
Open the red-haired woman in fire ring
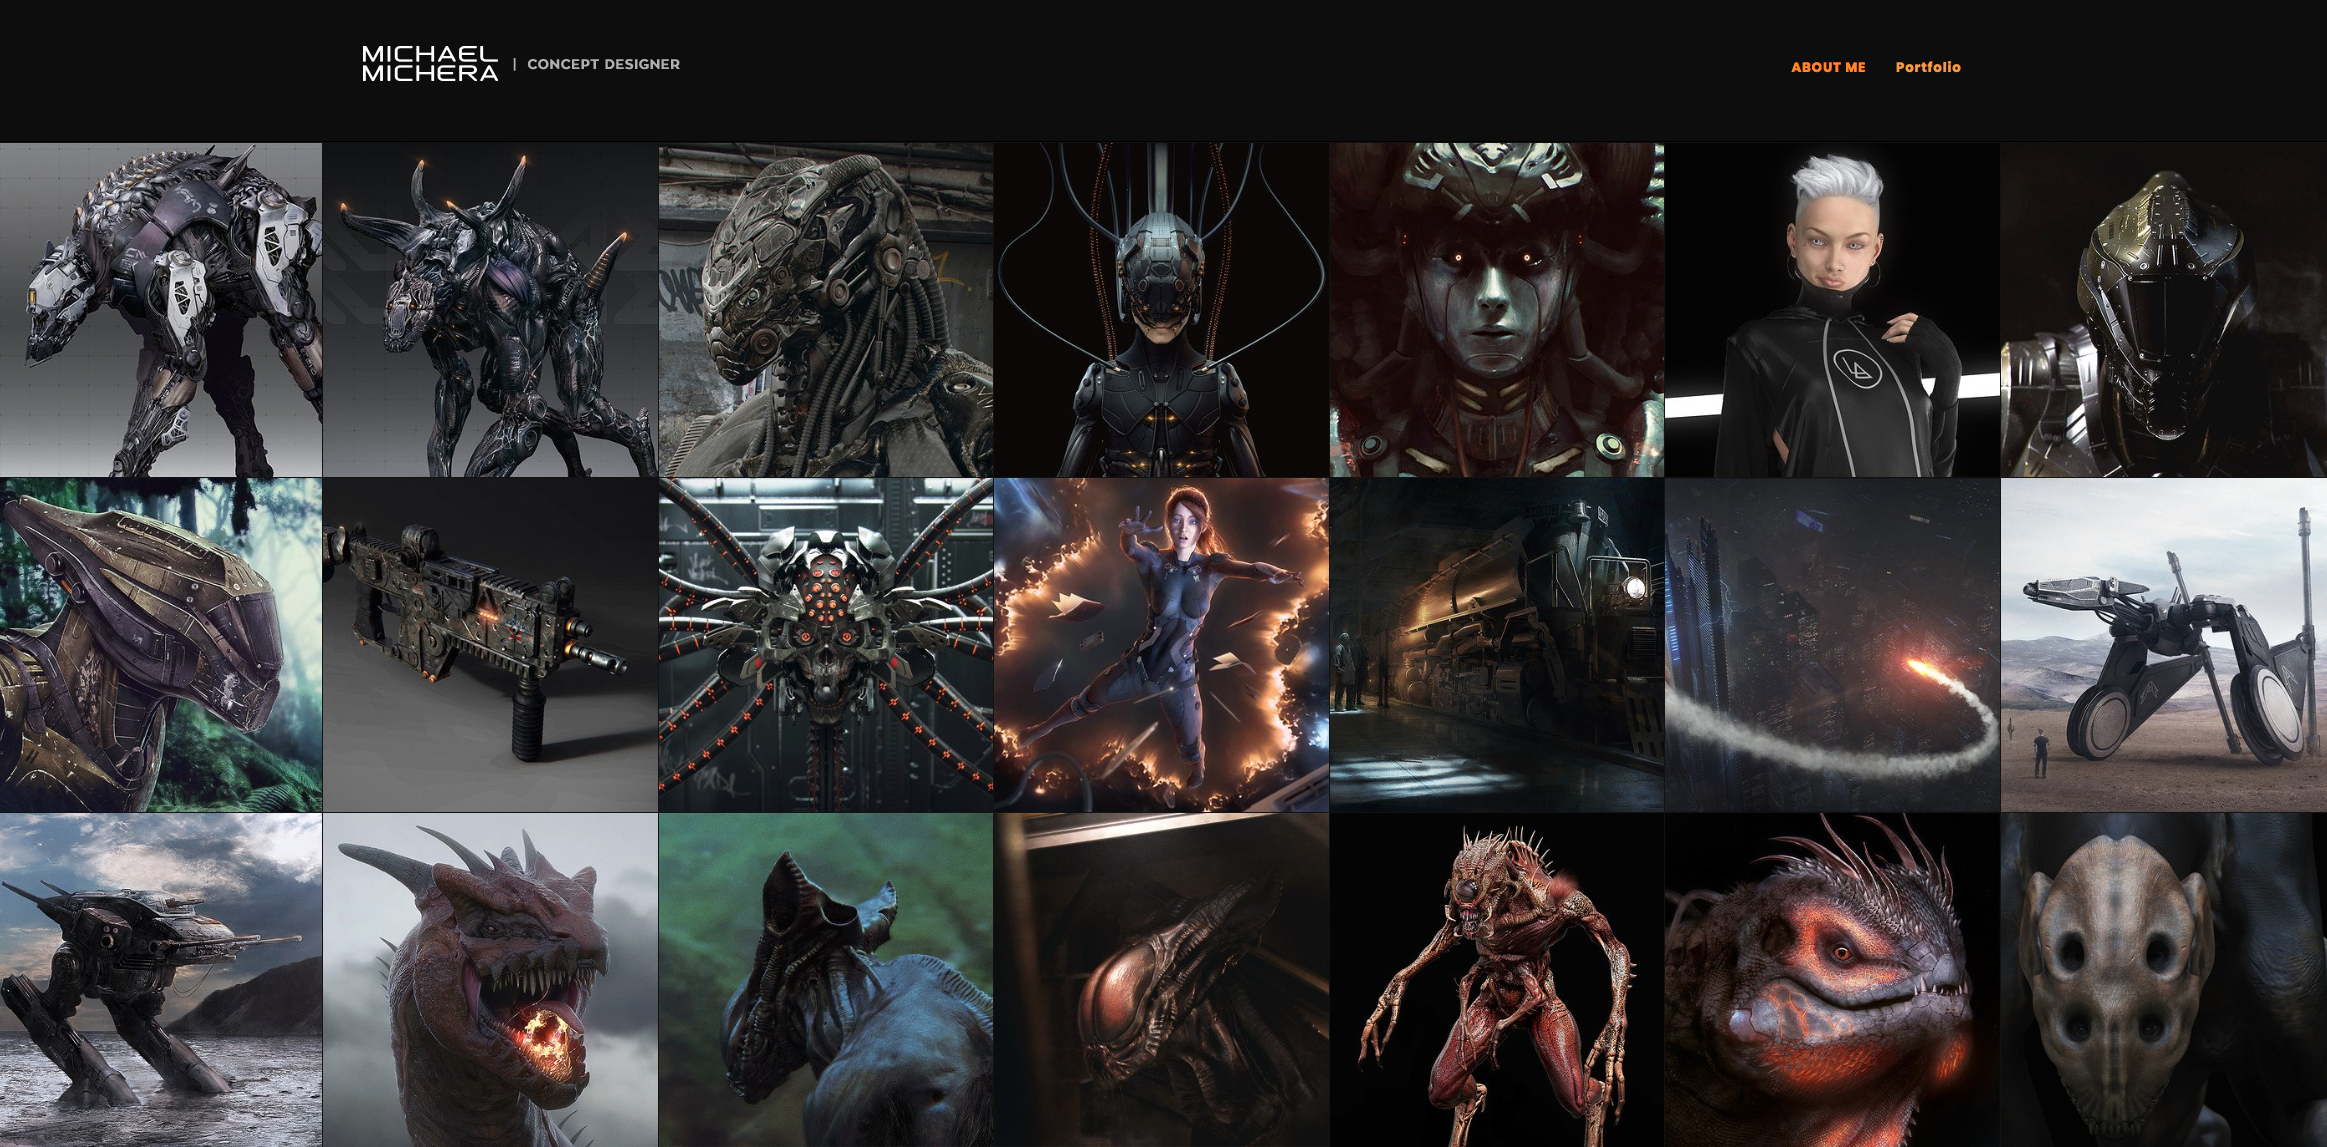point(1161,645)
